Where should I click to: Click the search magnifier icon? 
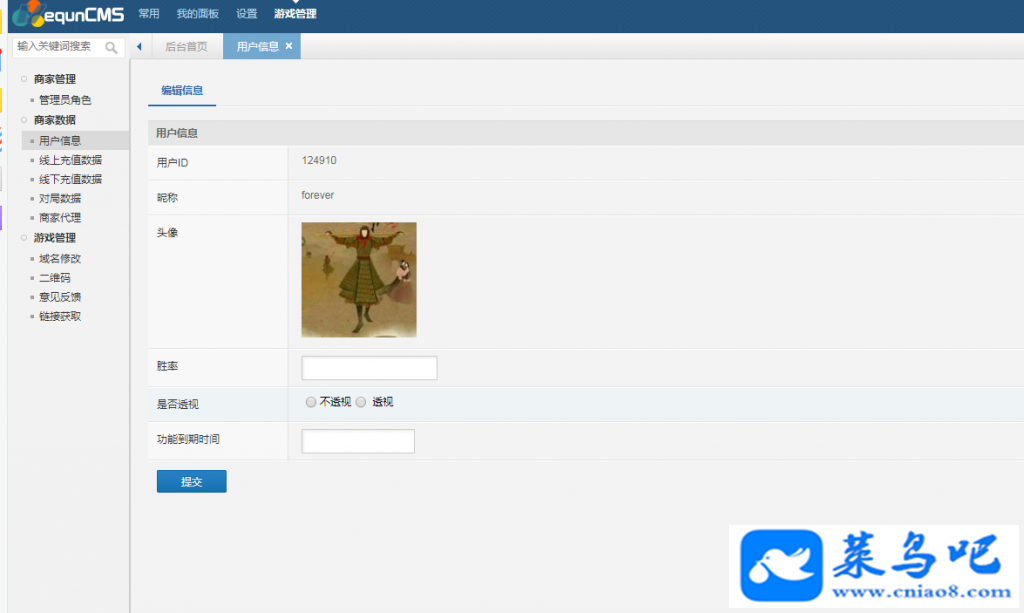(111, 48)
